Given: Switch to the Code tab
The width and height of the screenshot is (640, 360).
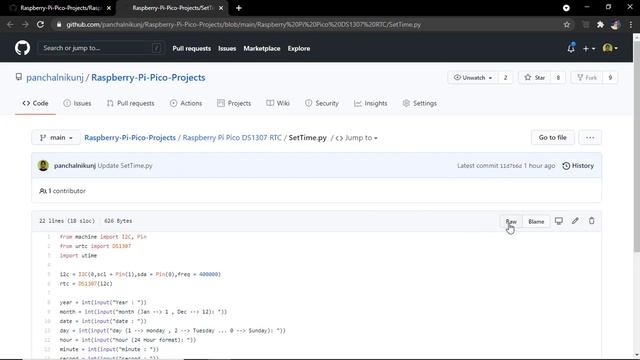Looking at the screenshot, I should [36, 103].
